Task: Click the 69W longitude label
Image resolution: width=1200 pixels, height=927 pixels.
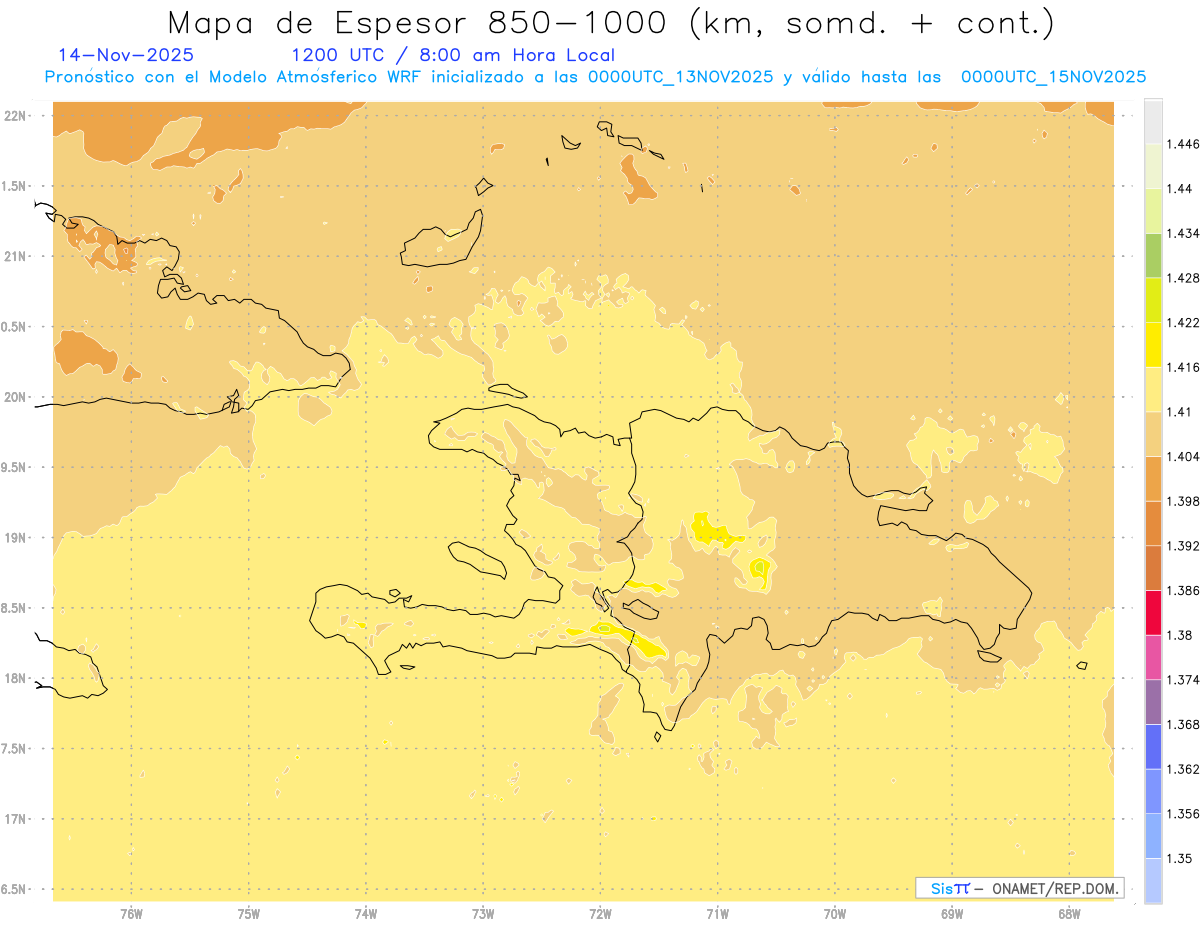Action: pos(952,914)
